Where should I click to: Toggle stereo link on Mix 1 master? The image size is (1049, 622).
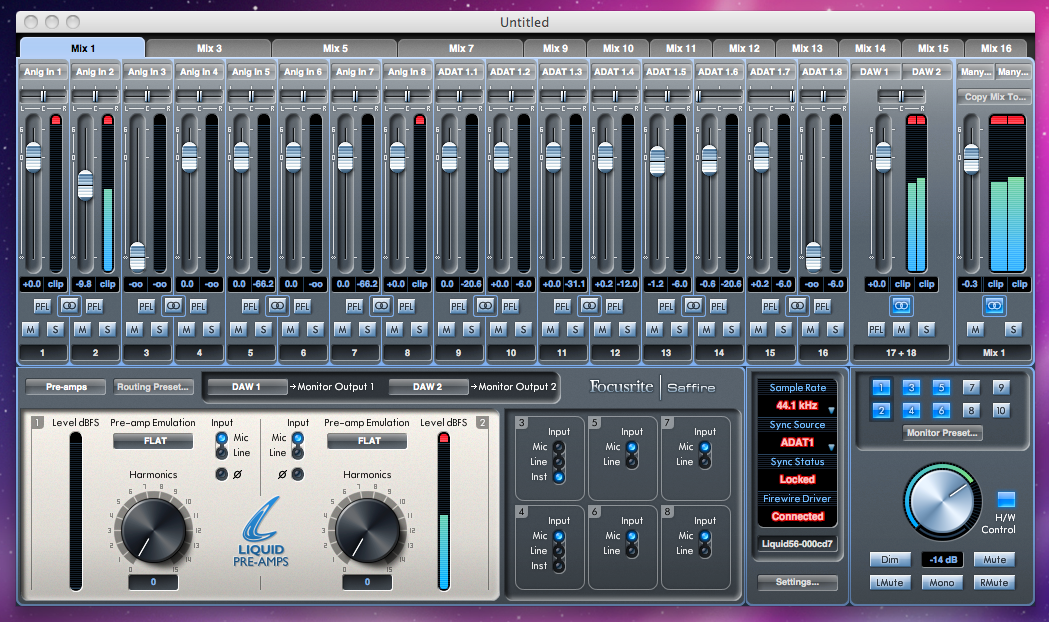click(x=994, y=306)
